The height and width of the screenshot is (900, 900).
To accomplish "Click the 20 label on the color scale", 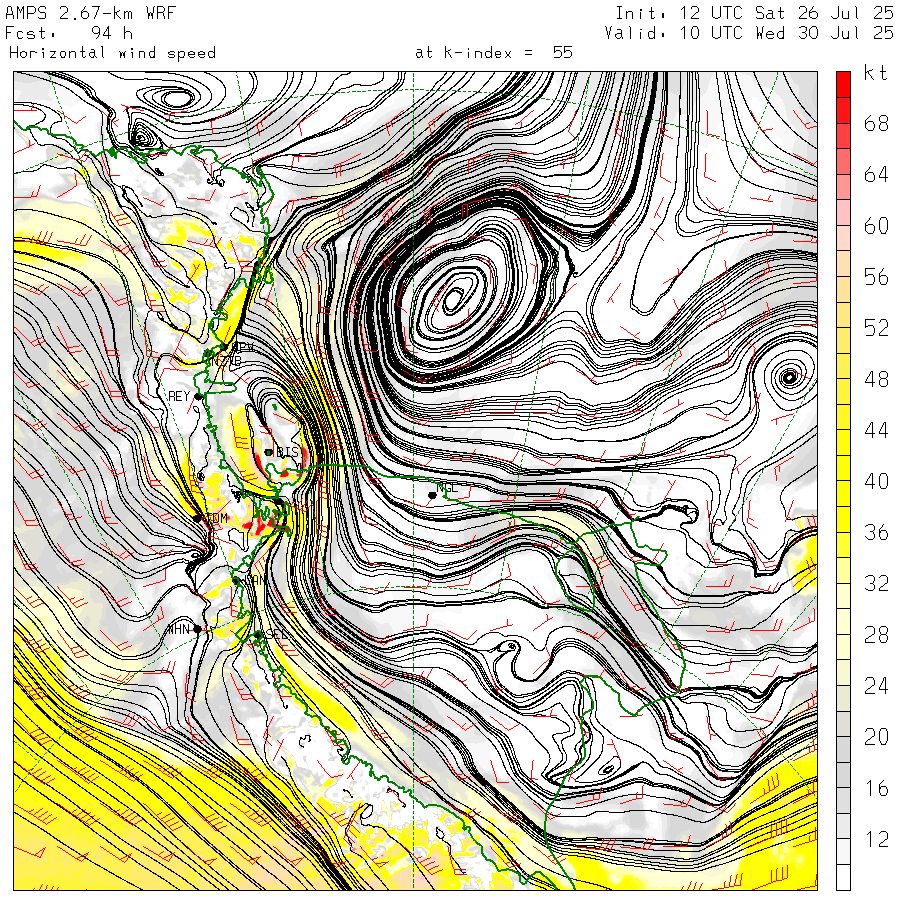I will pos(876,736).
